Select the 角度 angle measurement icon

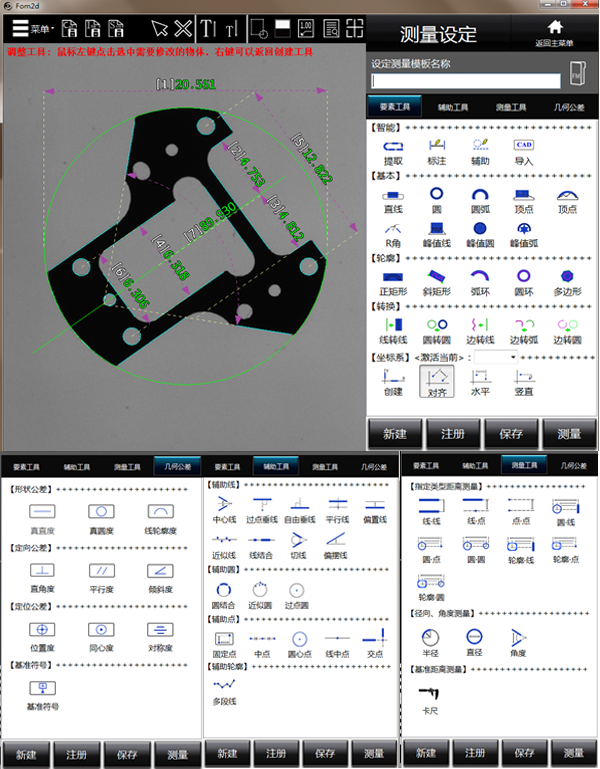[518, 639]
